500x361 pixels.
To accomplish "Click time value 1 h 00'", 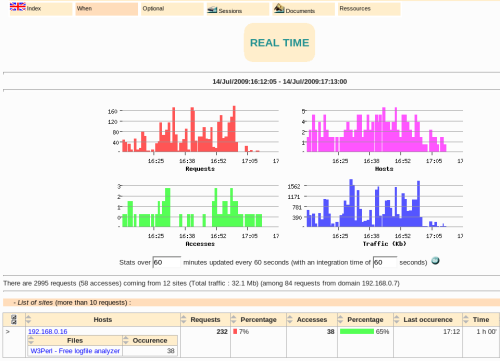I will [x=487, y=332].
